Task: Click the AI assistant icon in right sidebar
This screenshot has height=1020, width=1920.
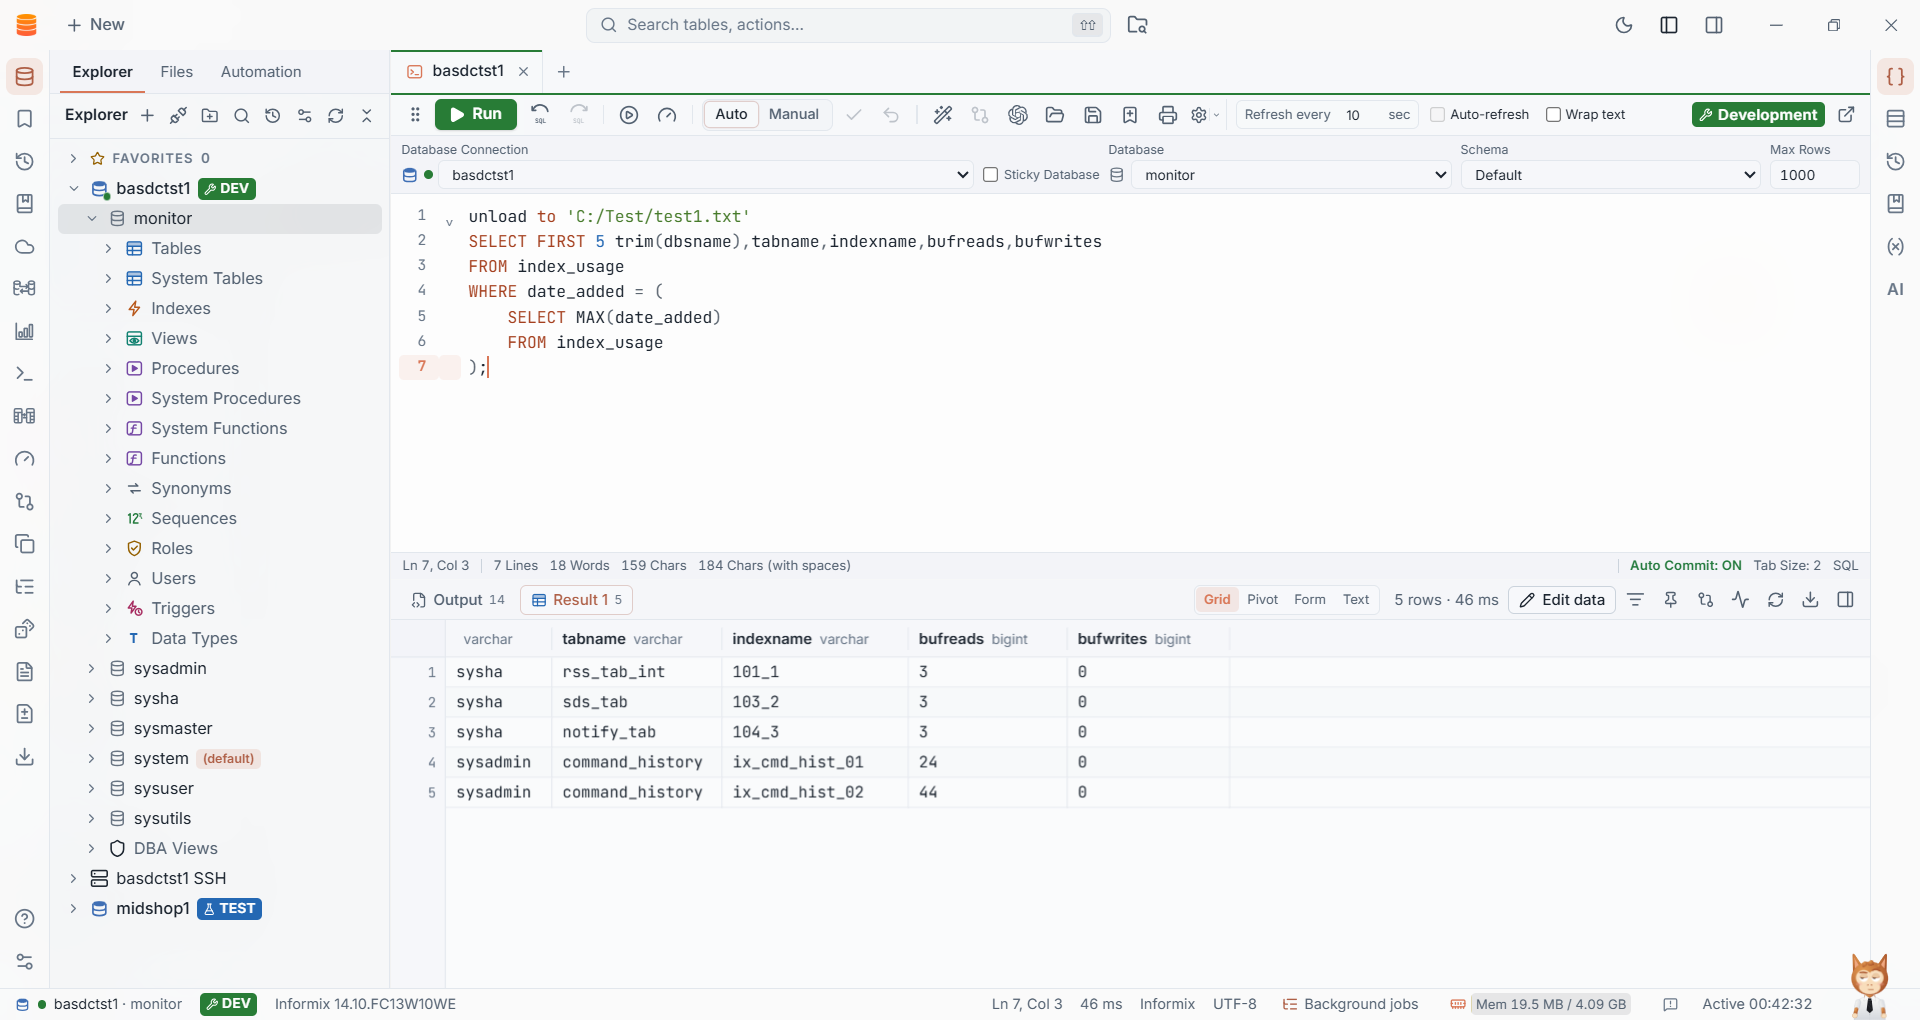Action: [1895, 289]
